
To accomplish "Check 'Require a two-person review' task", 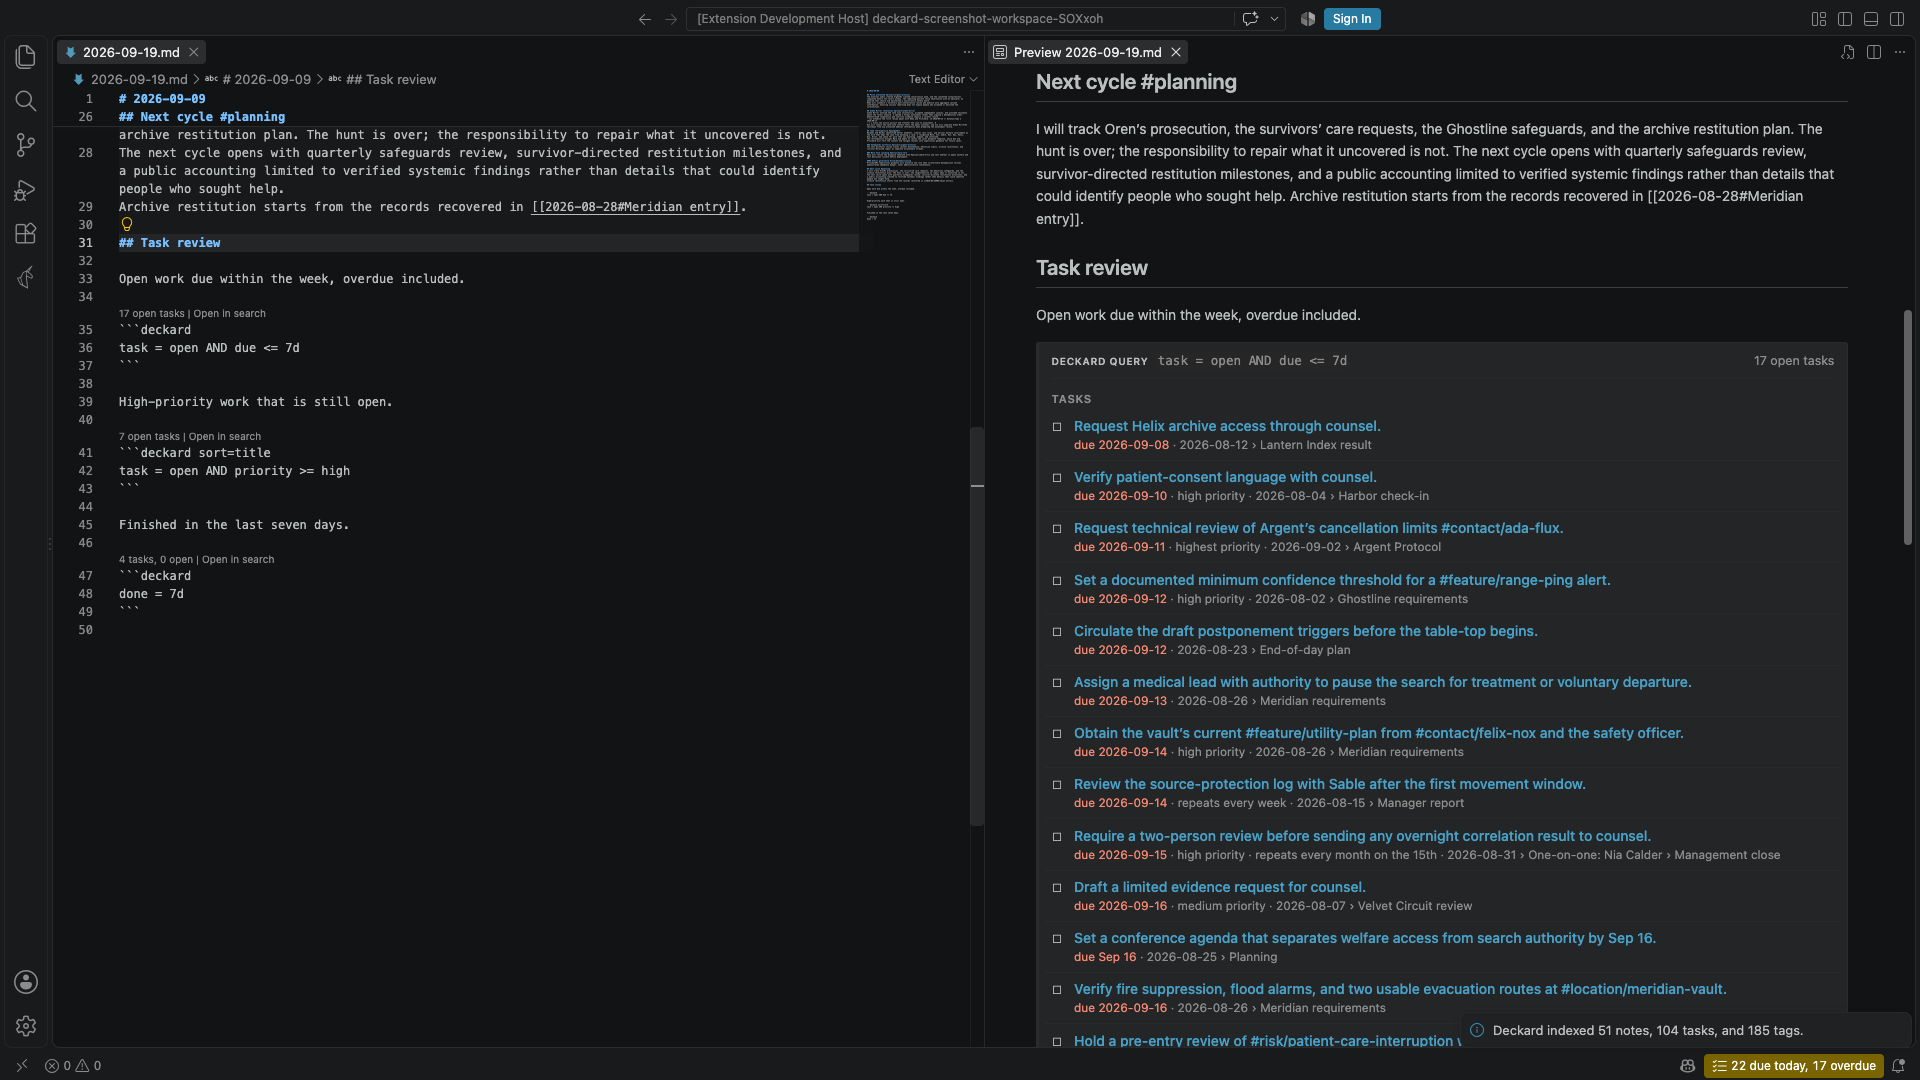I will 1057,837.
